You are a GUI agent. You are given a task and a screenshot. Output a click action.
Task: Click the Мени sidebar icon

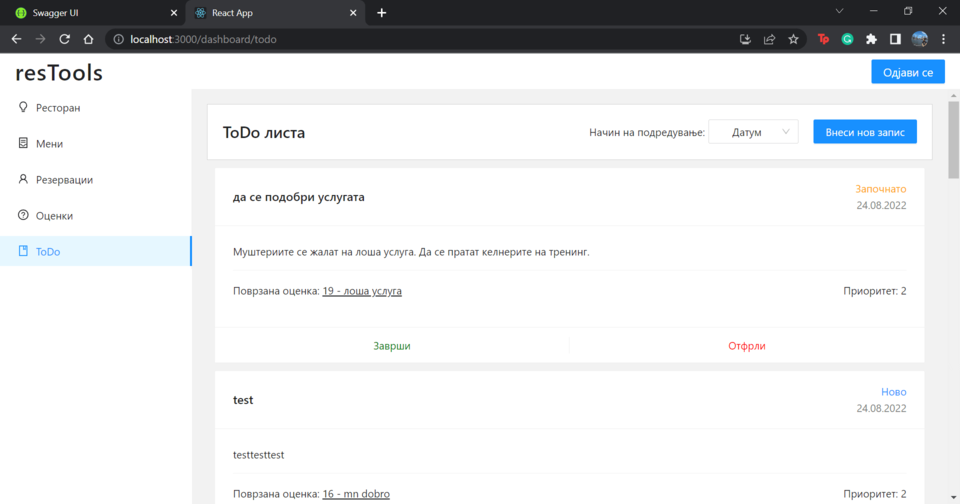click(23, 143)
